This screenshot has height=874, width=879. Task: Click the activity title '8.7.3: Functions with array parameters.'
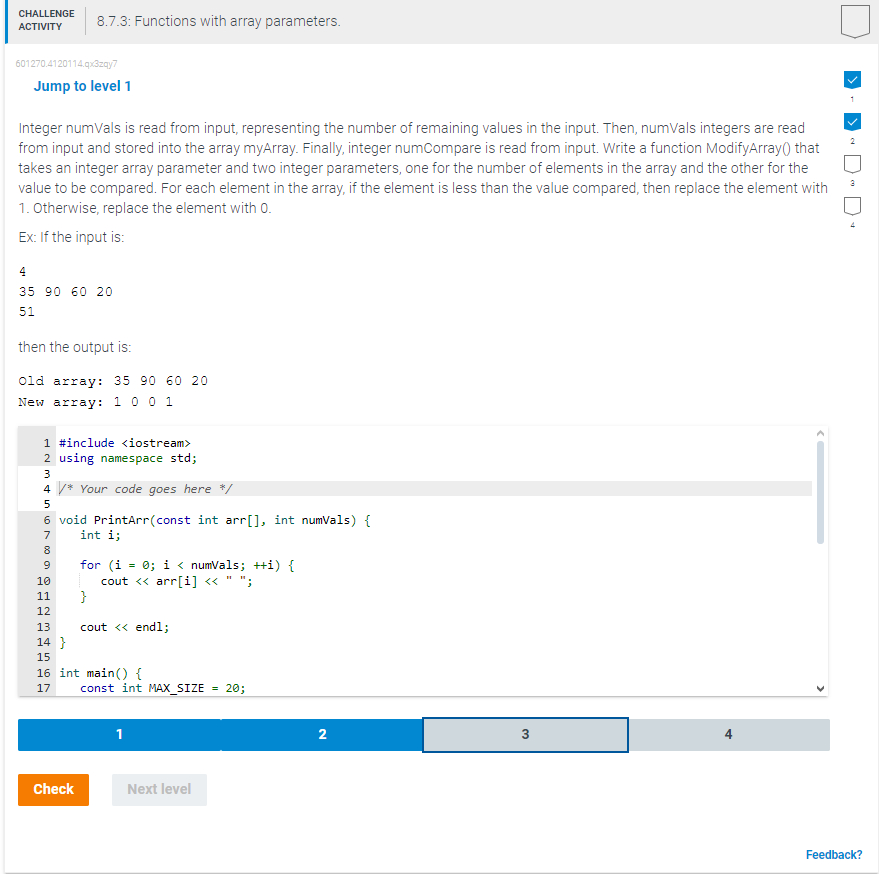click(x=219, y=21)
